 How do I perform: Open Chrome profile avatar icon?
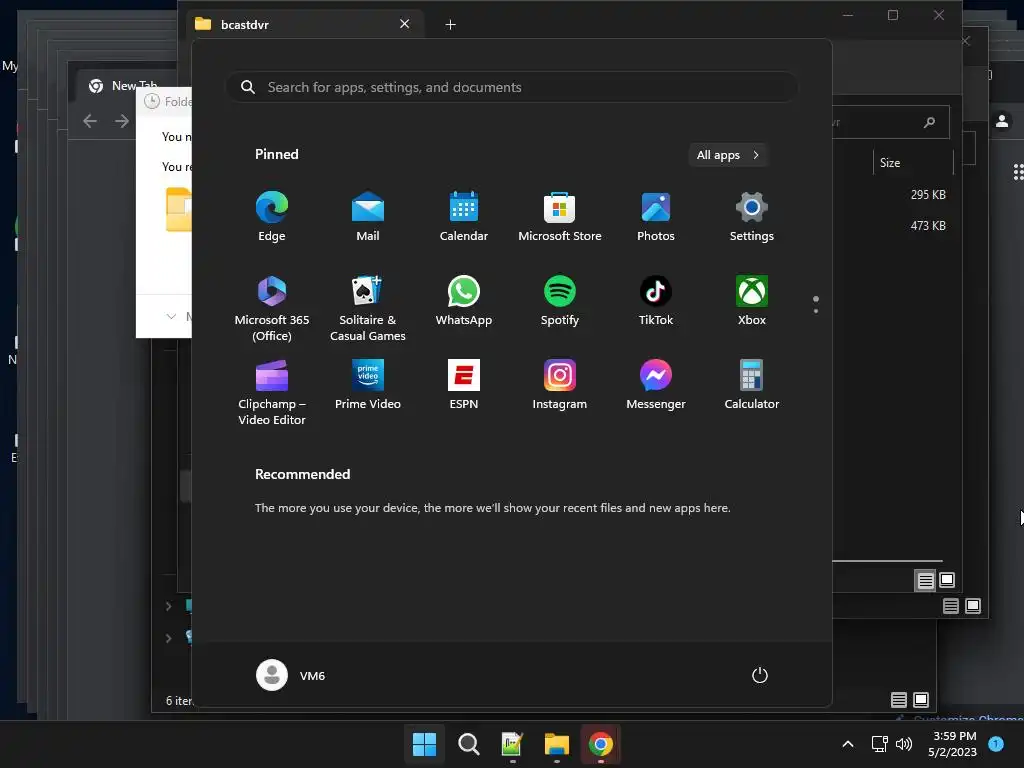tap(1002, 121)
